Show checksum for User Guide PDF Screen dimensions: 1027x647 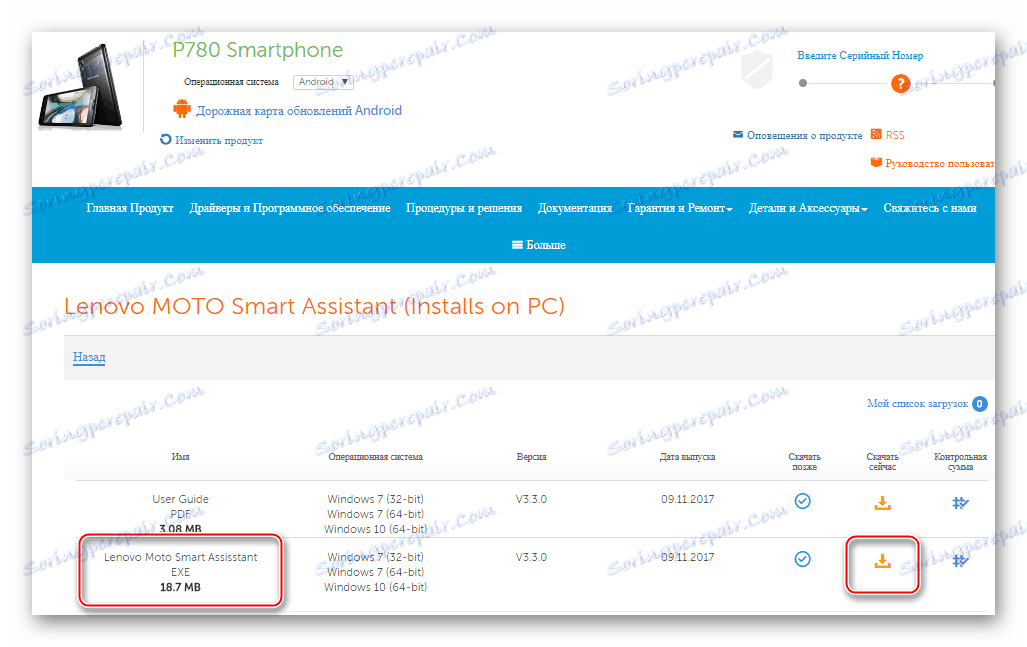(x=960, y=503)
